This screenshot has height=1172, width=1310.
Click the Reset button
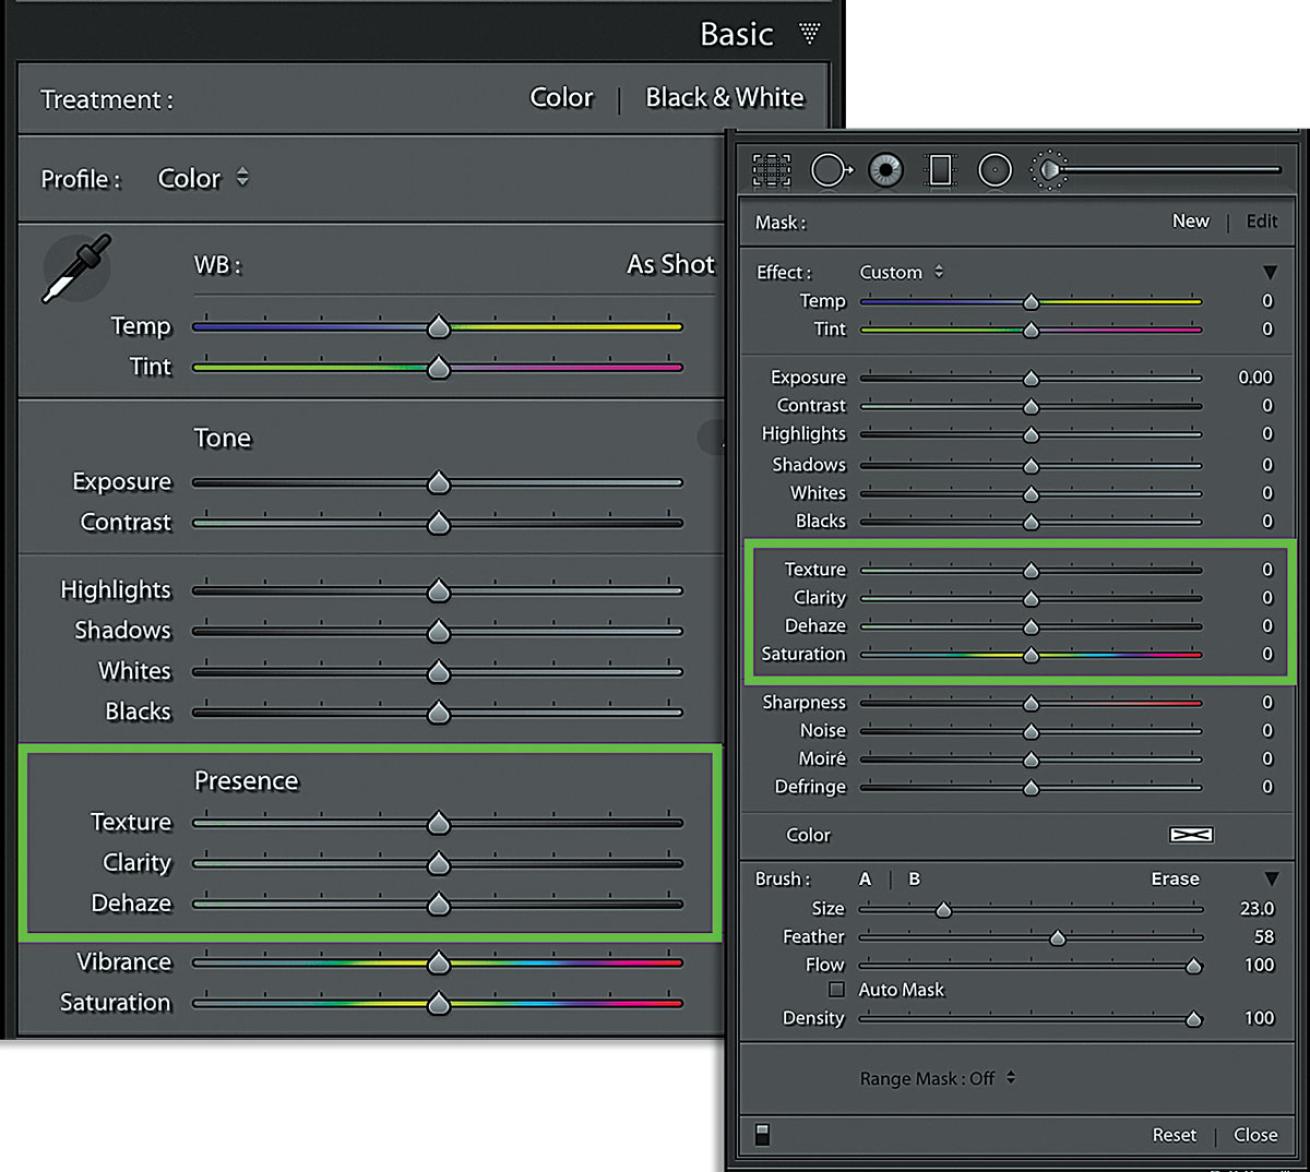[x=1173, y=1135]
